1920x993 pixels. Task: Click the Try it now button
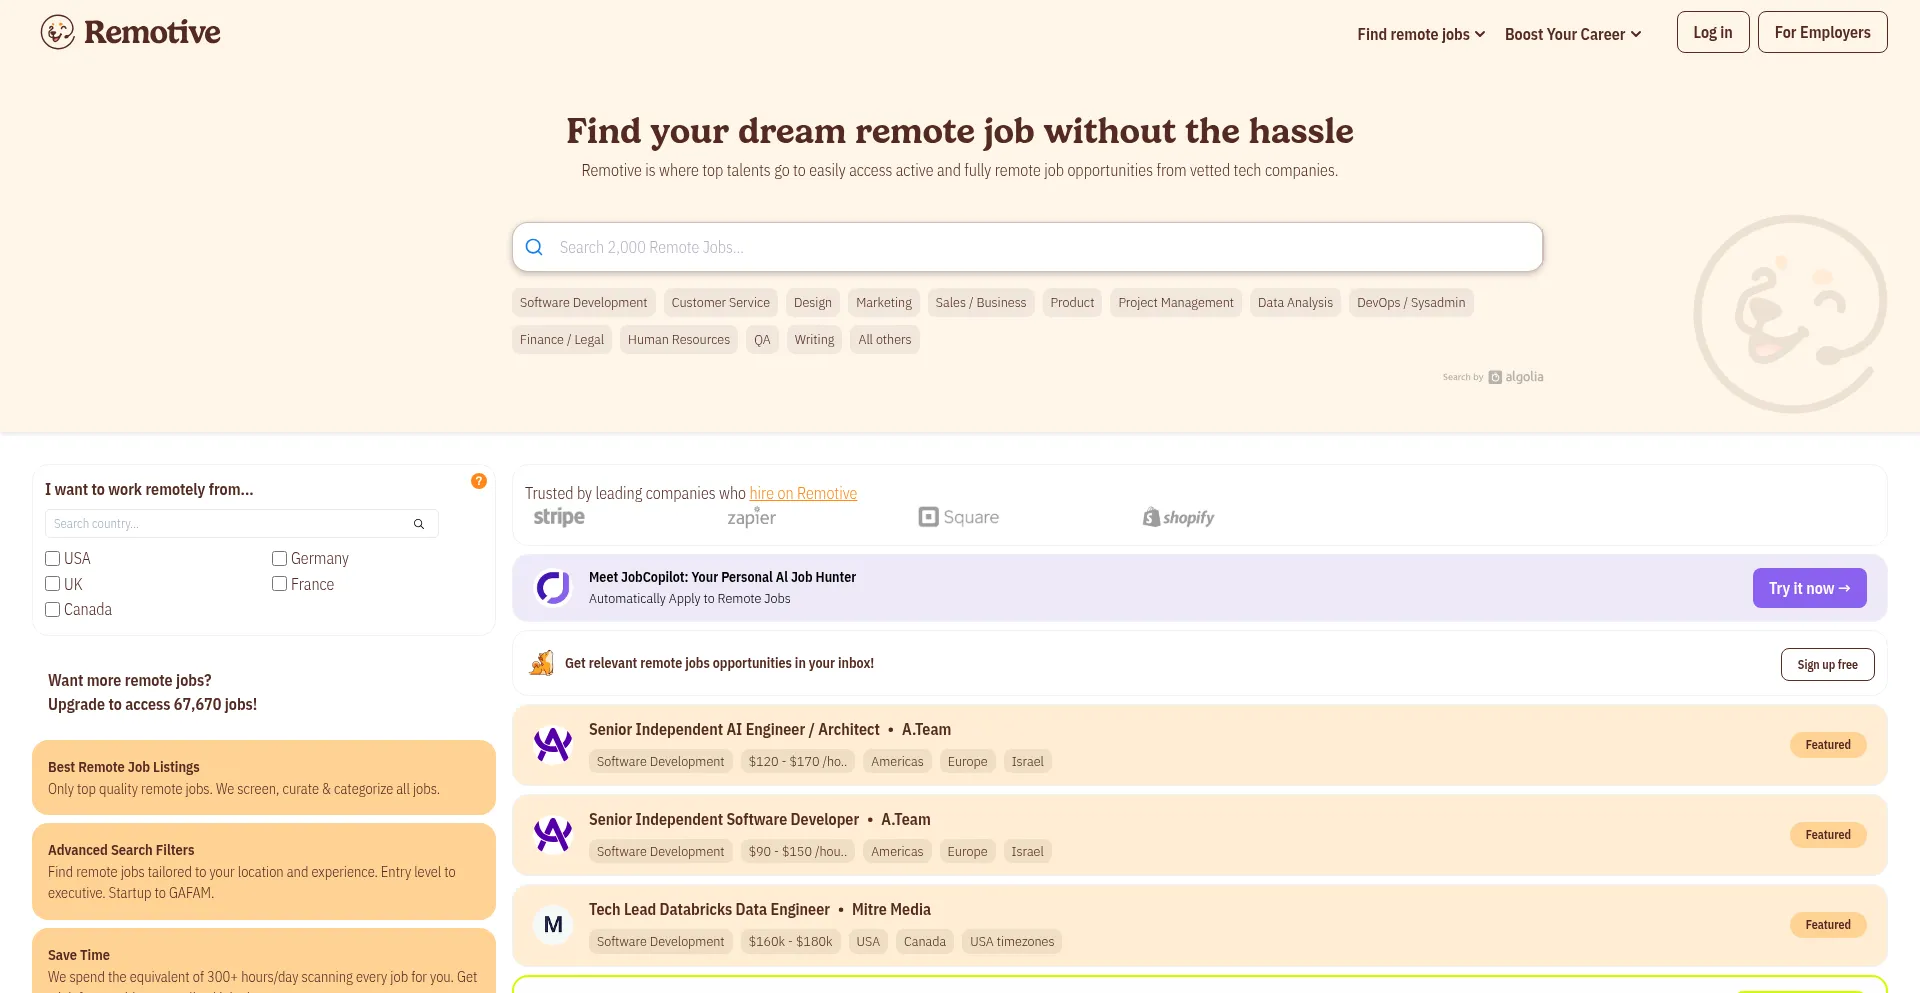coord(1808,588)
